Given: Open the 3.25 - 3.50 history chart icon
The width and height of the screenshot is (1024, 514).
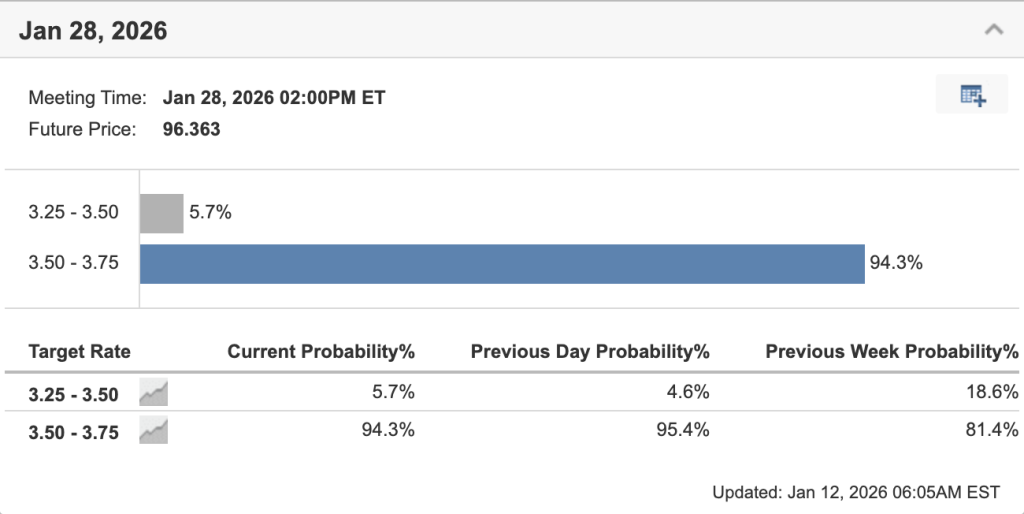Looking at the screenshot, I should 154,393.
